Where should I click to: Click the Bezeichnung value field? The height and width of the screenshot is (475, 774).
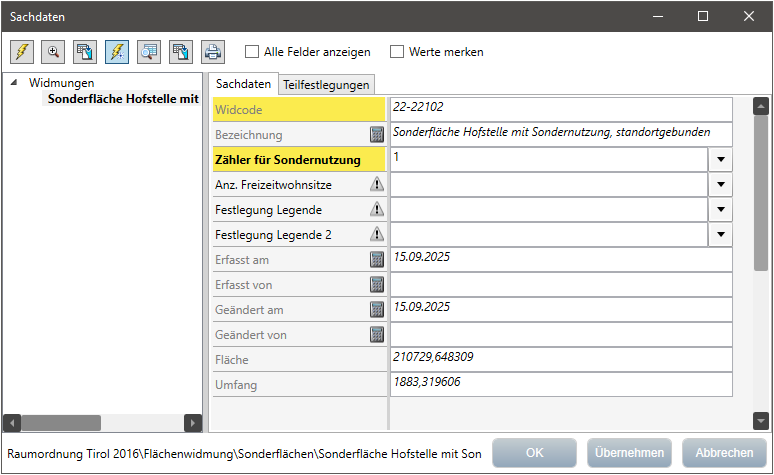(x=561, y=134)
